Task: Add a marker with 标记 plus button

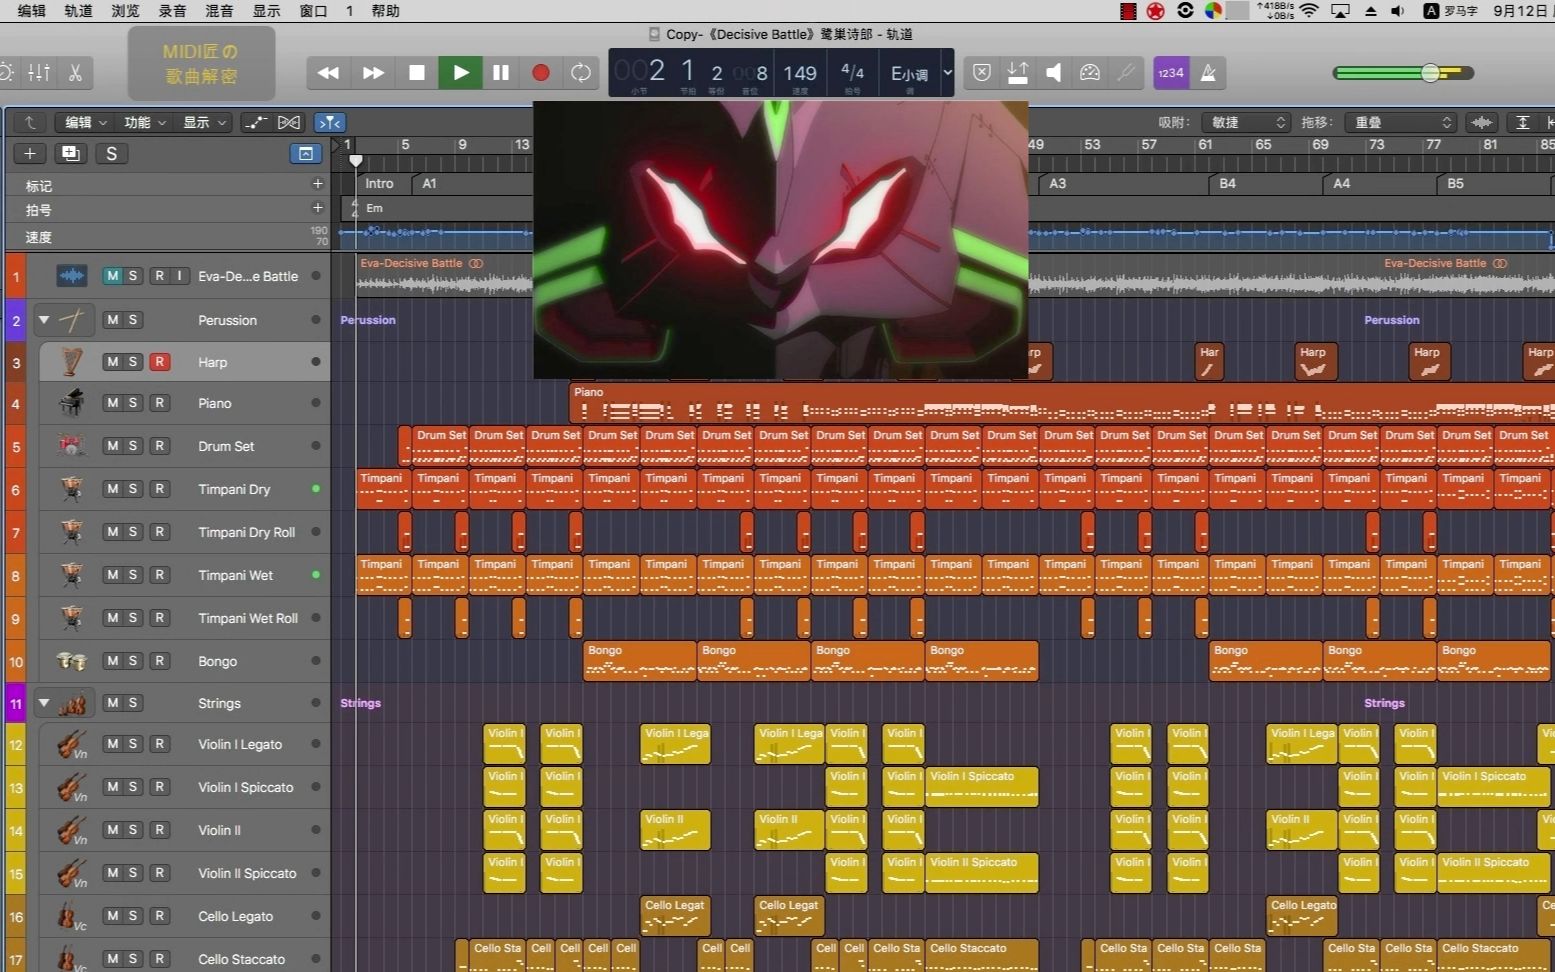Action: pos(317,184)
